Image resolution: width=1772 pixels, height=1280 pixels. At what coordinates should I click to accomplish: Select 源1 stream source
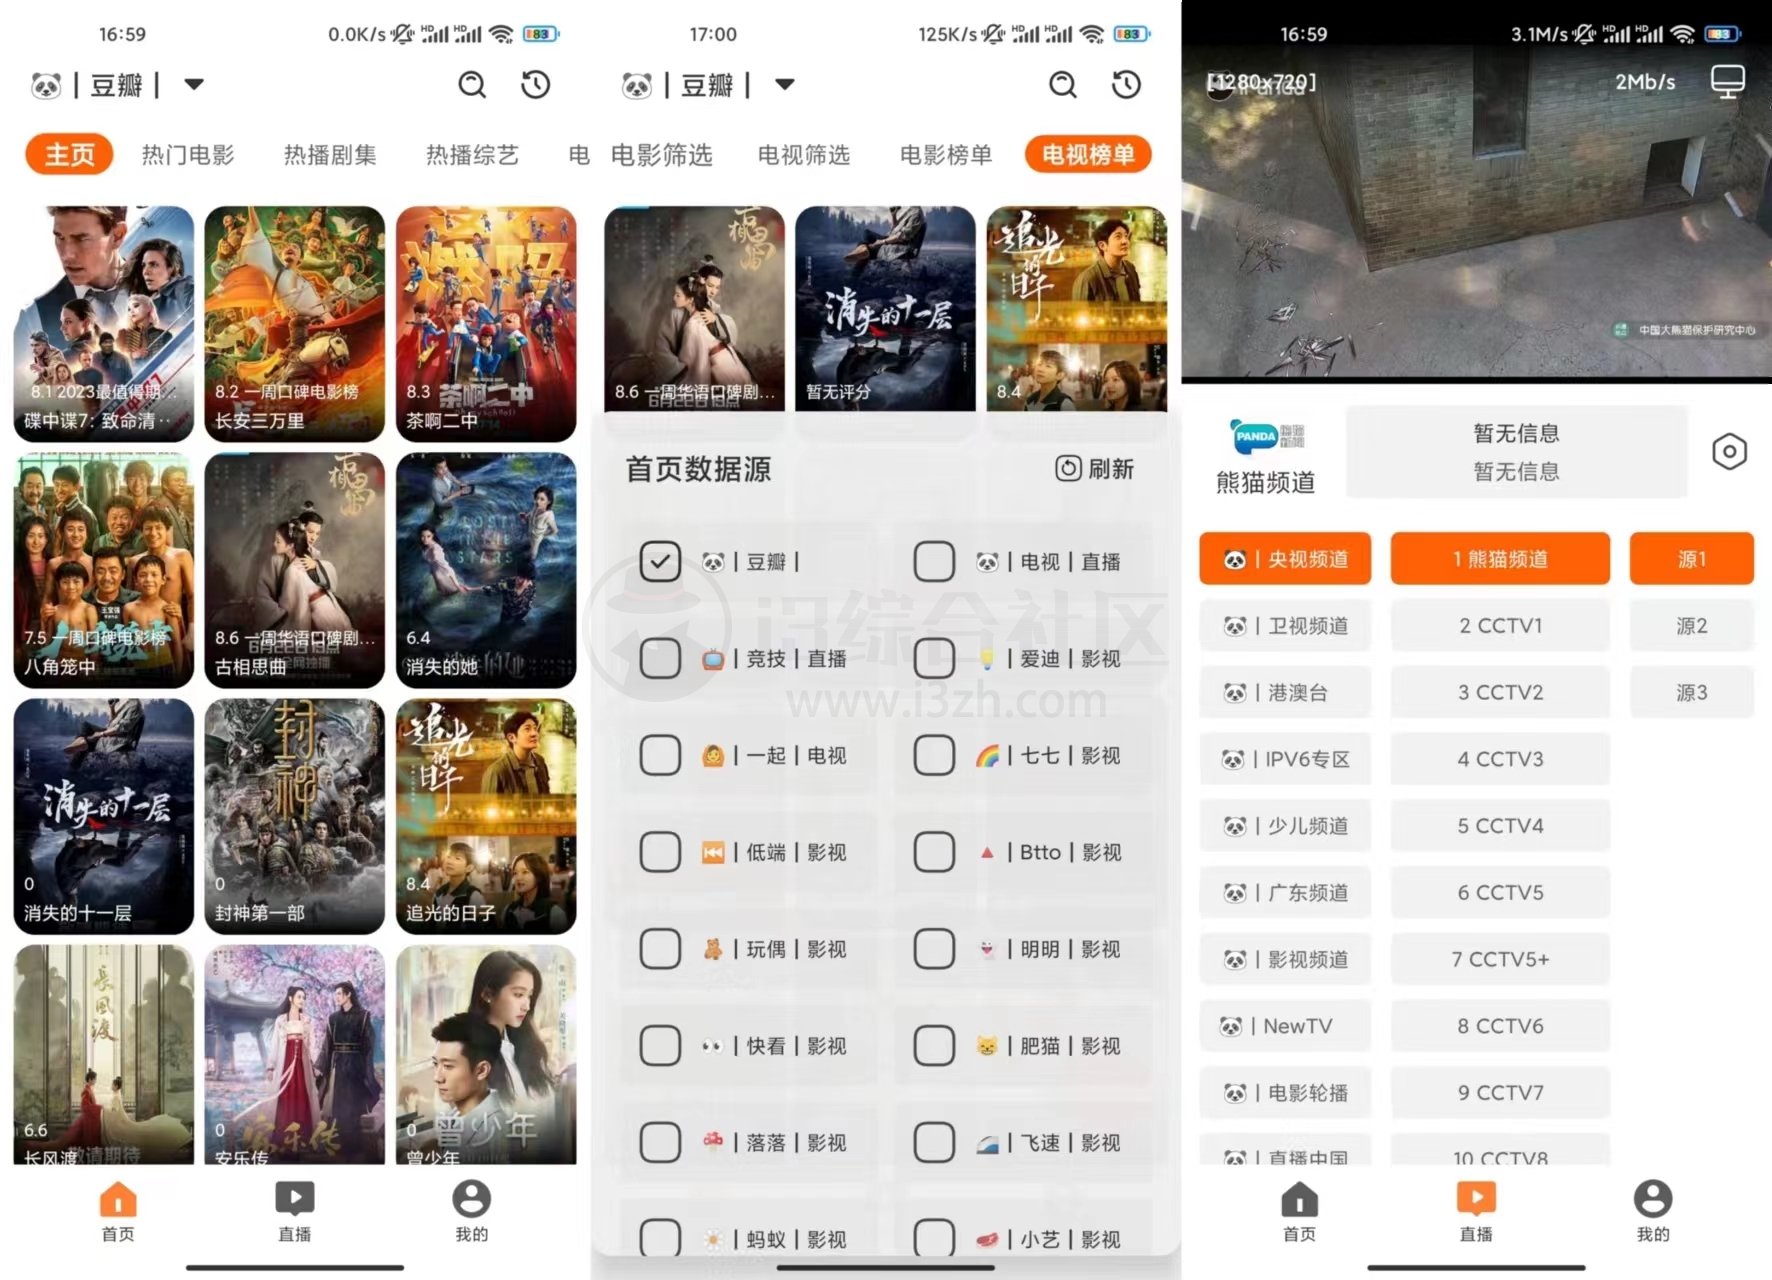tap(1692, 559)
